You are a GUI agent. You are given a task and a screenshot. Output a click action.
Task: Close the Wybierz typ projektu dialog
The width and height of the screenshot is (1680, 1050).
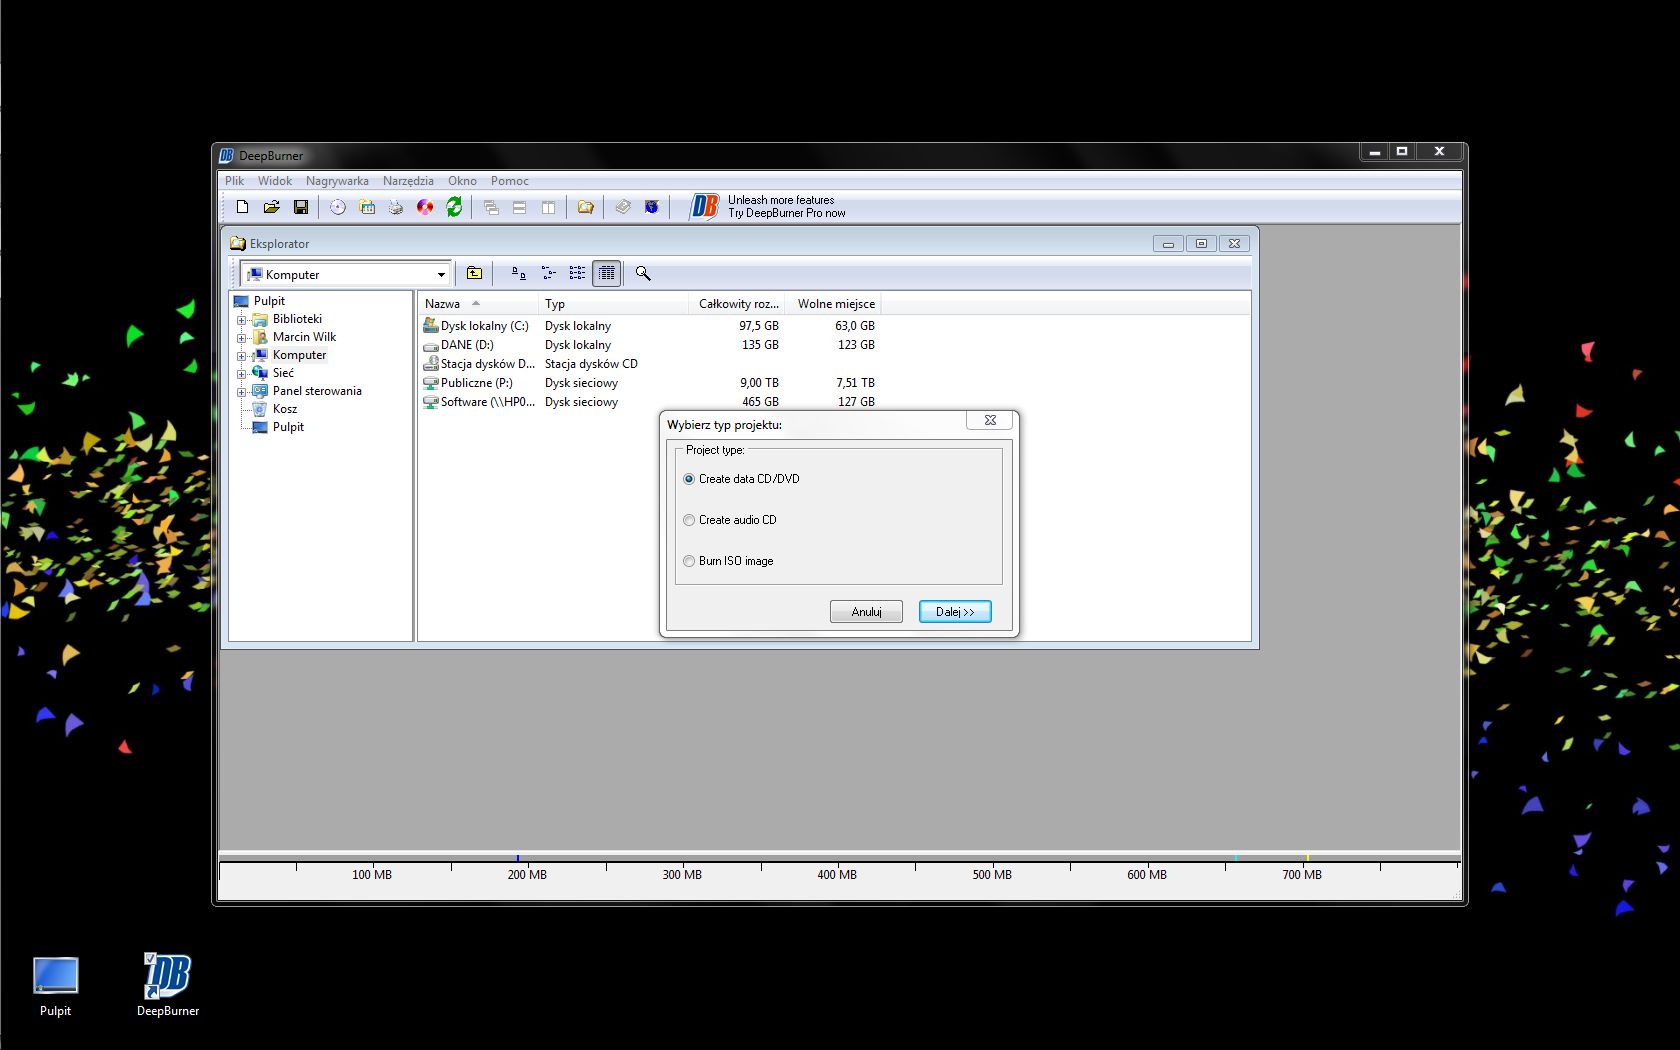(990, 420)
